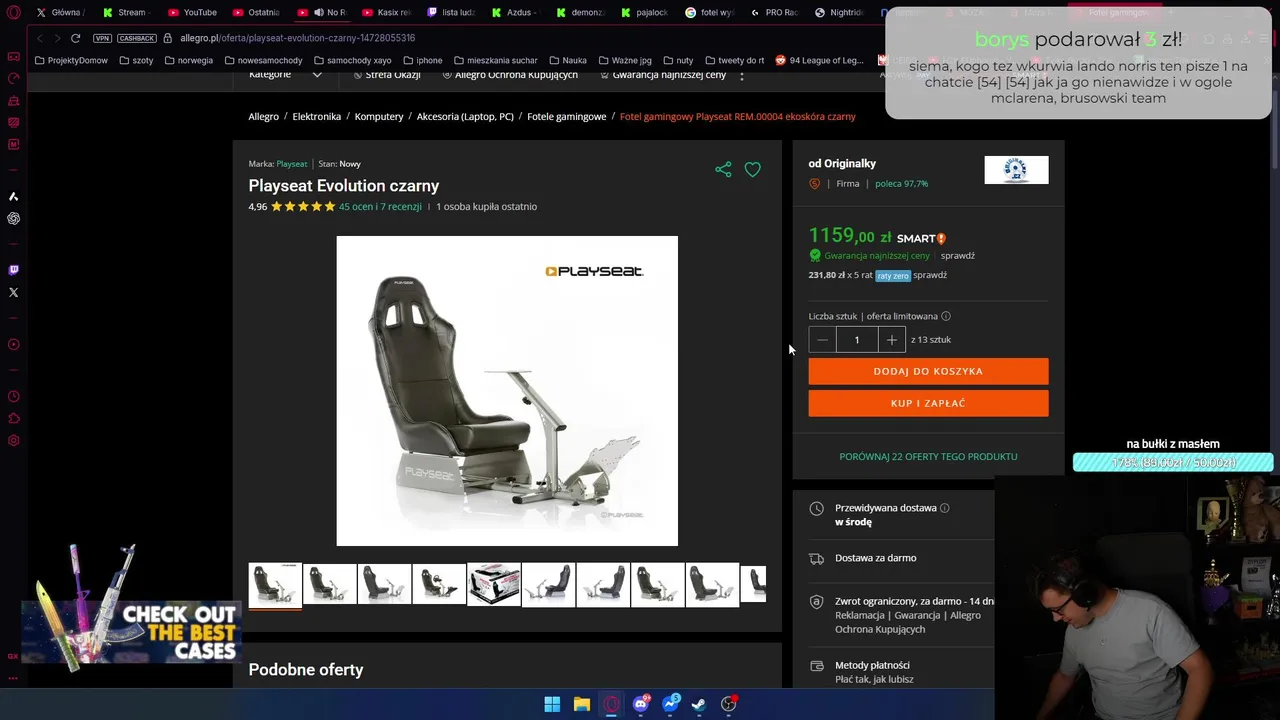Select first chair thumbnail
Viewport: 1280px width, 720px height.
coord(275,585)
